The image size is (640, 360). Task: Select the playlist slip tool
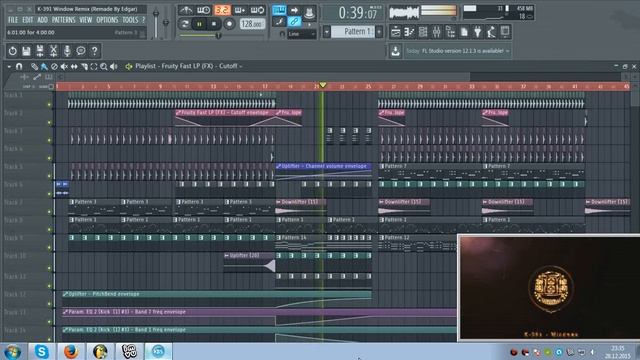click(x=74, y=66)
